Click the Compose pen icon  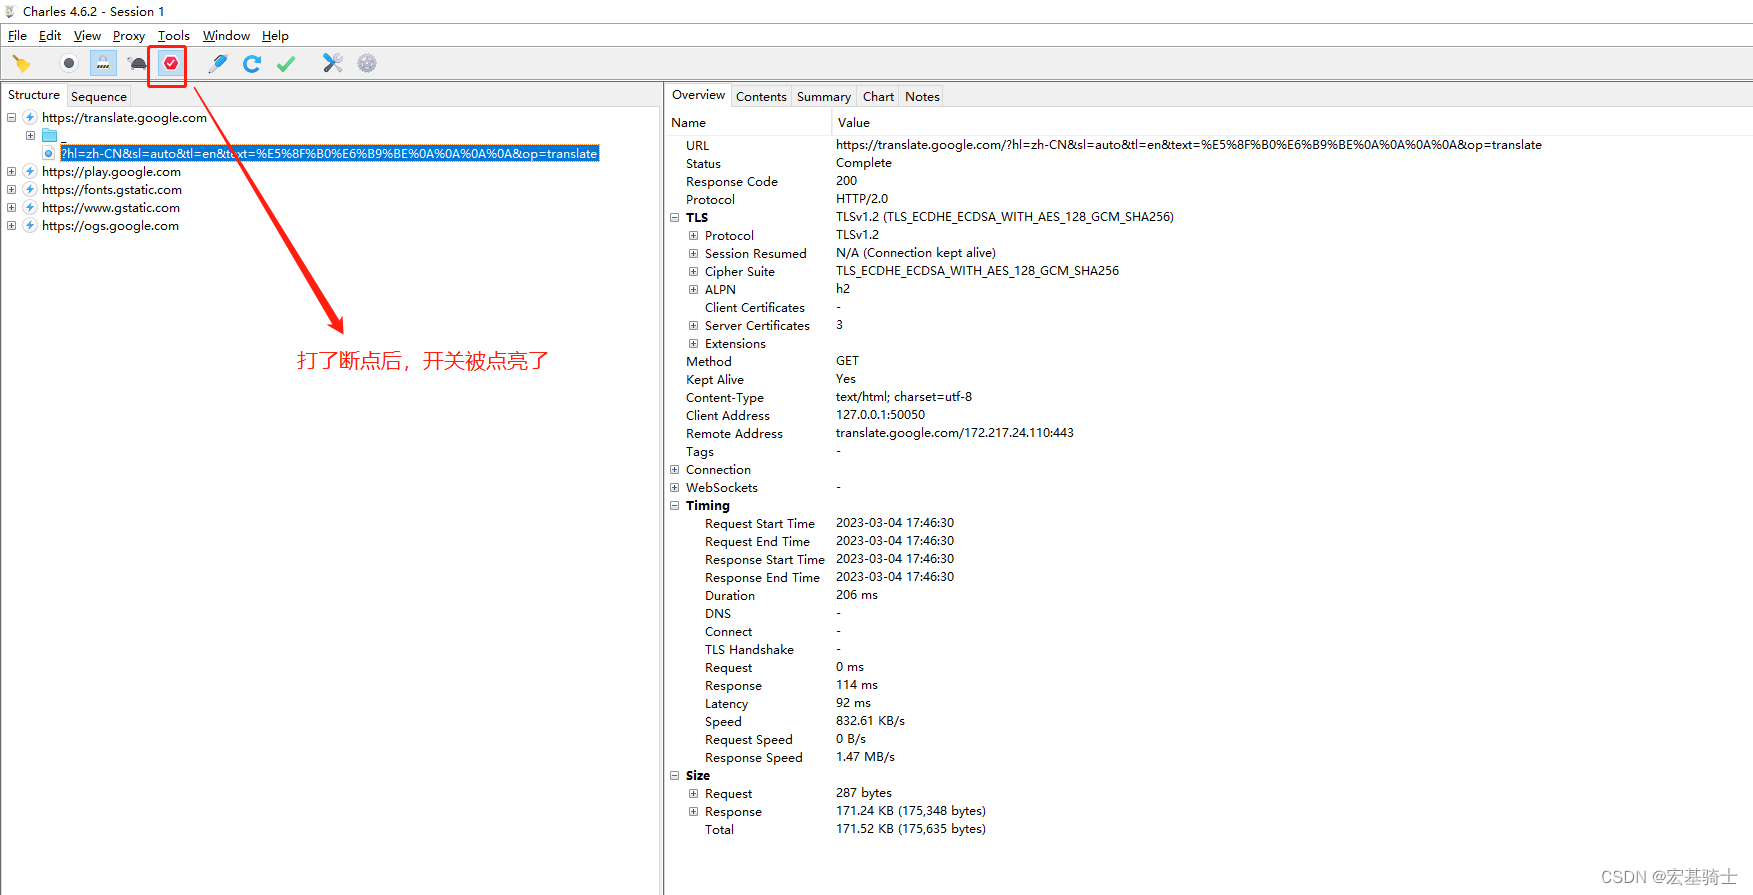(218, 64)
